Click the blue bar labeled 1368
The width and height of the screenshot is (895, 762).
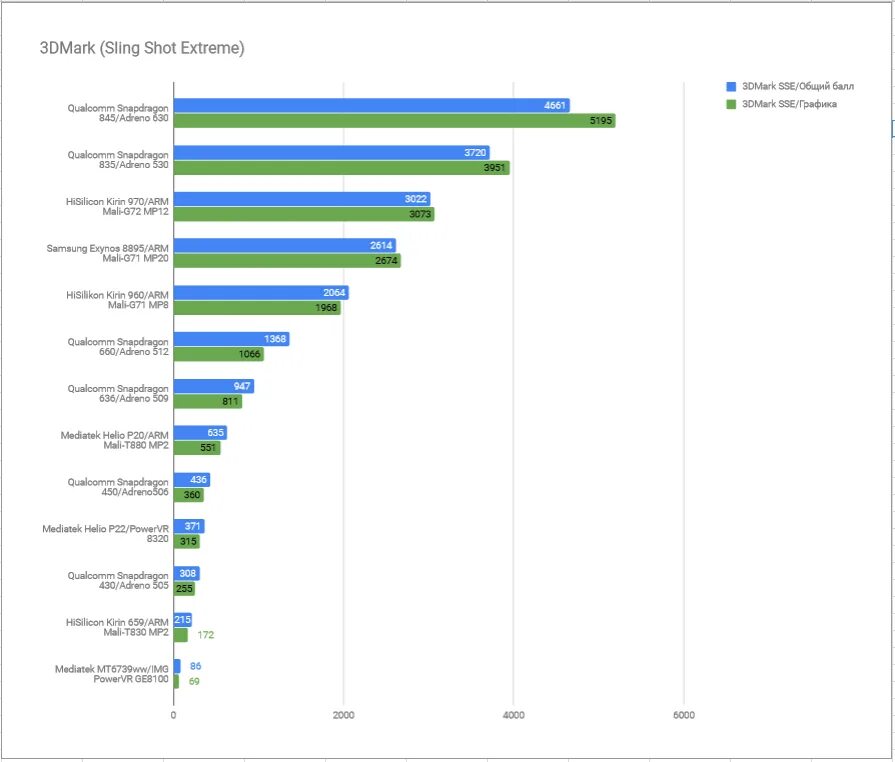coord(232,339)
